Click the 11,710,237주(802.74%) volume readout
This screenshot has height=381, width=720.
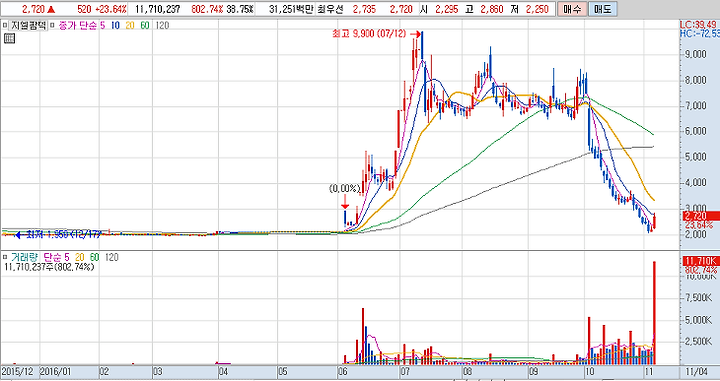tap(49, 267)
